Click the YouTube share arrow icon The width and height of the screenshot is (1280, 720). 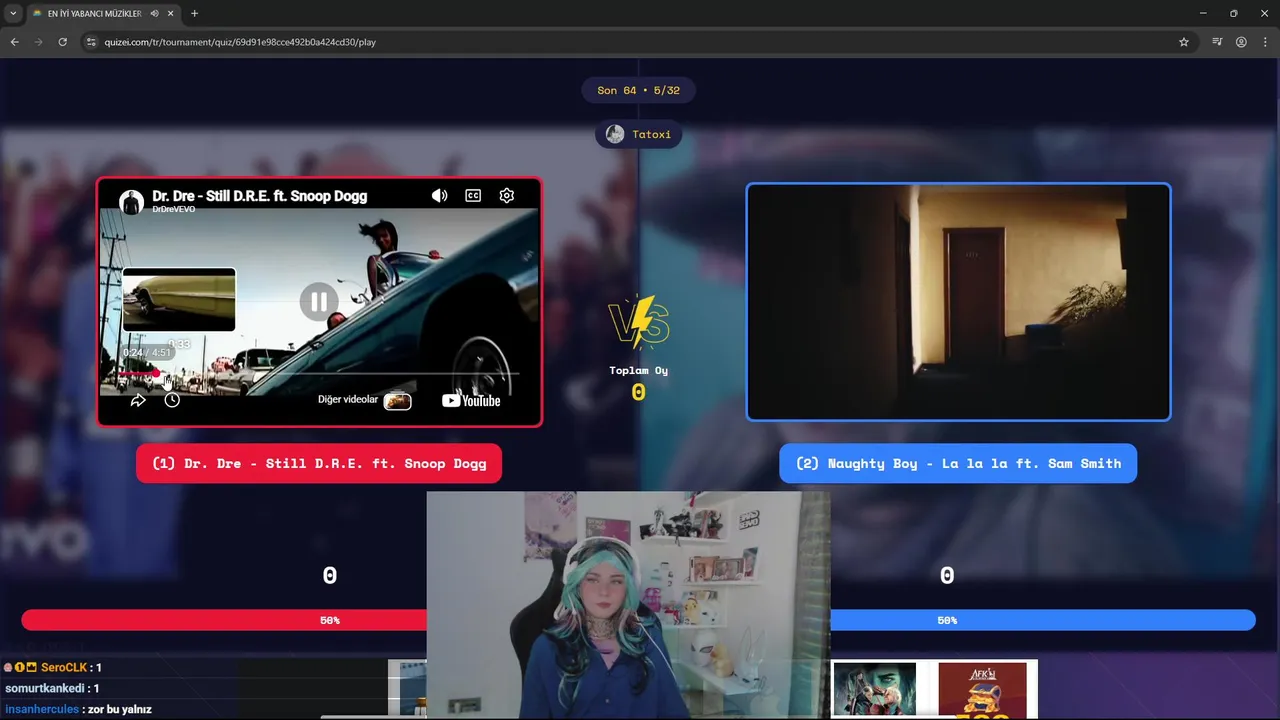tap(138, 400)
